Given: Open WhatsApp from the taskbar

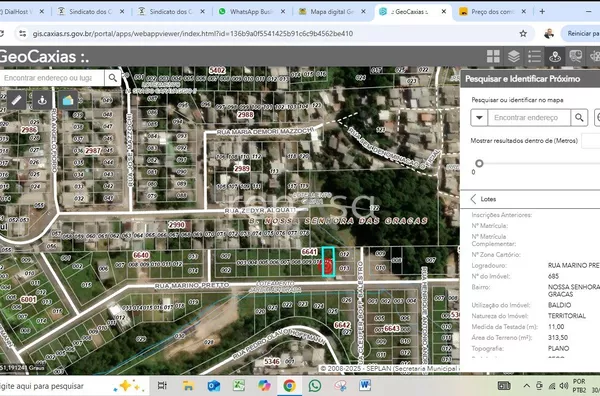Looking at the screenshot, I should tap(315, 386).
